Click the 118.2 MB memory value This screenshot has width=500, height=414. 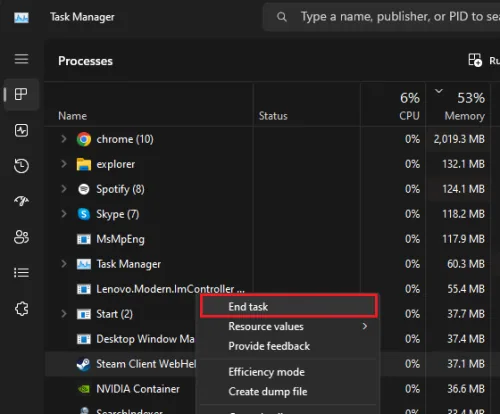[x=463, y=214]
